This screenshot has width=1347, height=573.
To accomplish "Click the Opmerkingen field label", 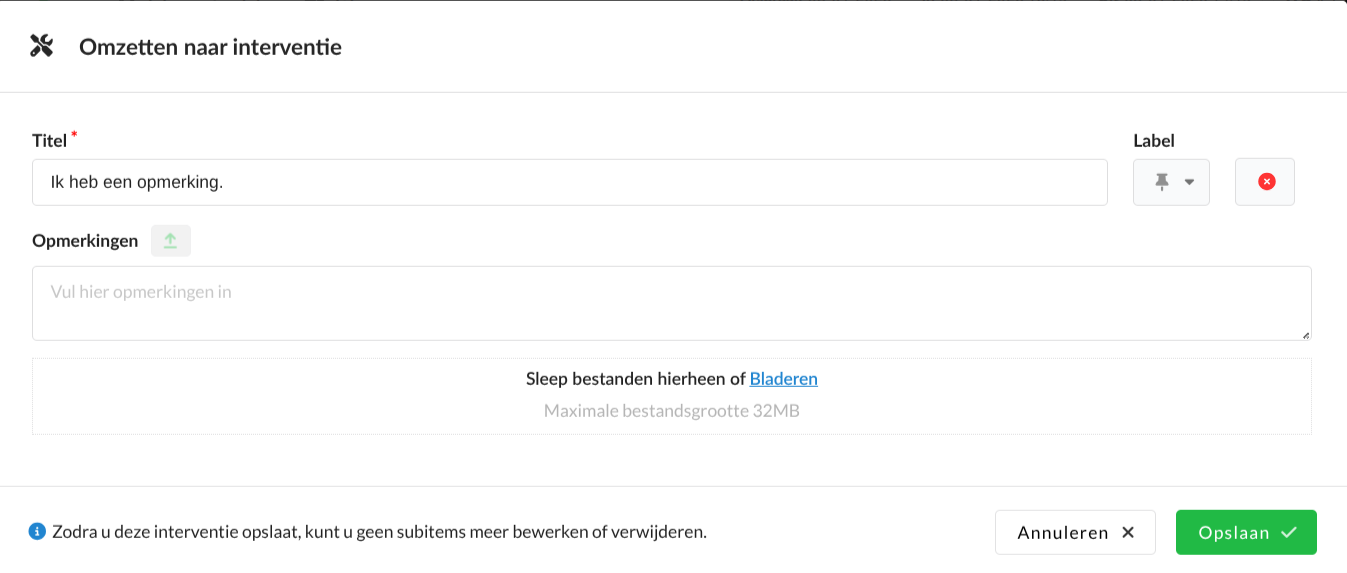I will click(x=85, y=241).
